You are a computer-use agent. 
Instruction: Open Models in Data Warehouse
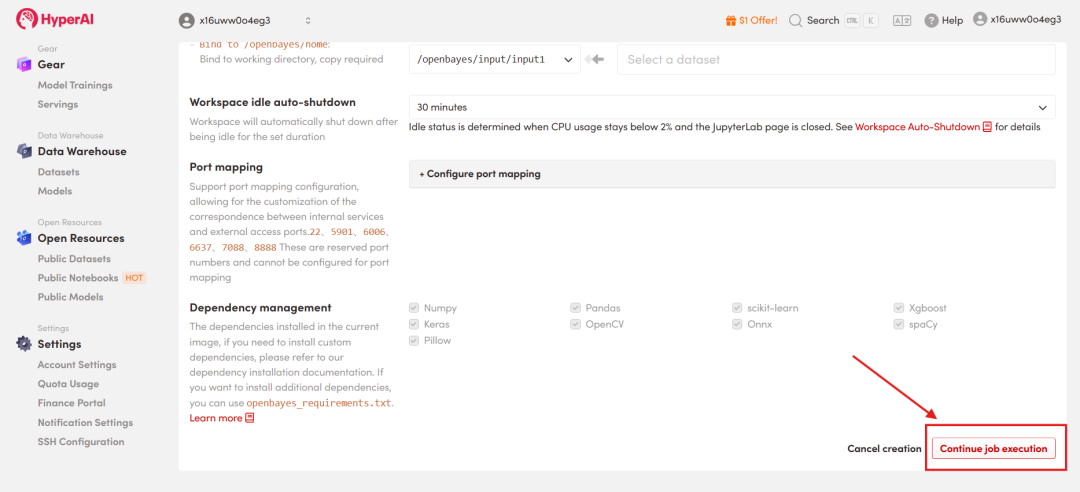coord(55,191)
